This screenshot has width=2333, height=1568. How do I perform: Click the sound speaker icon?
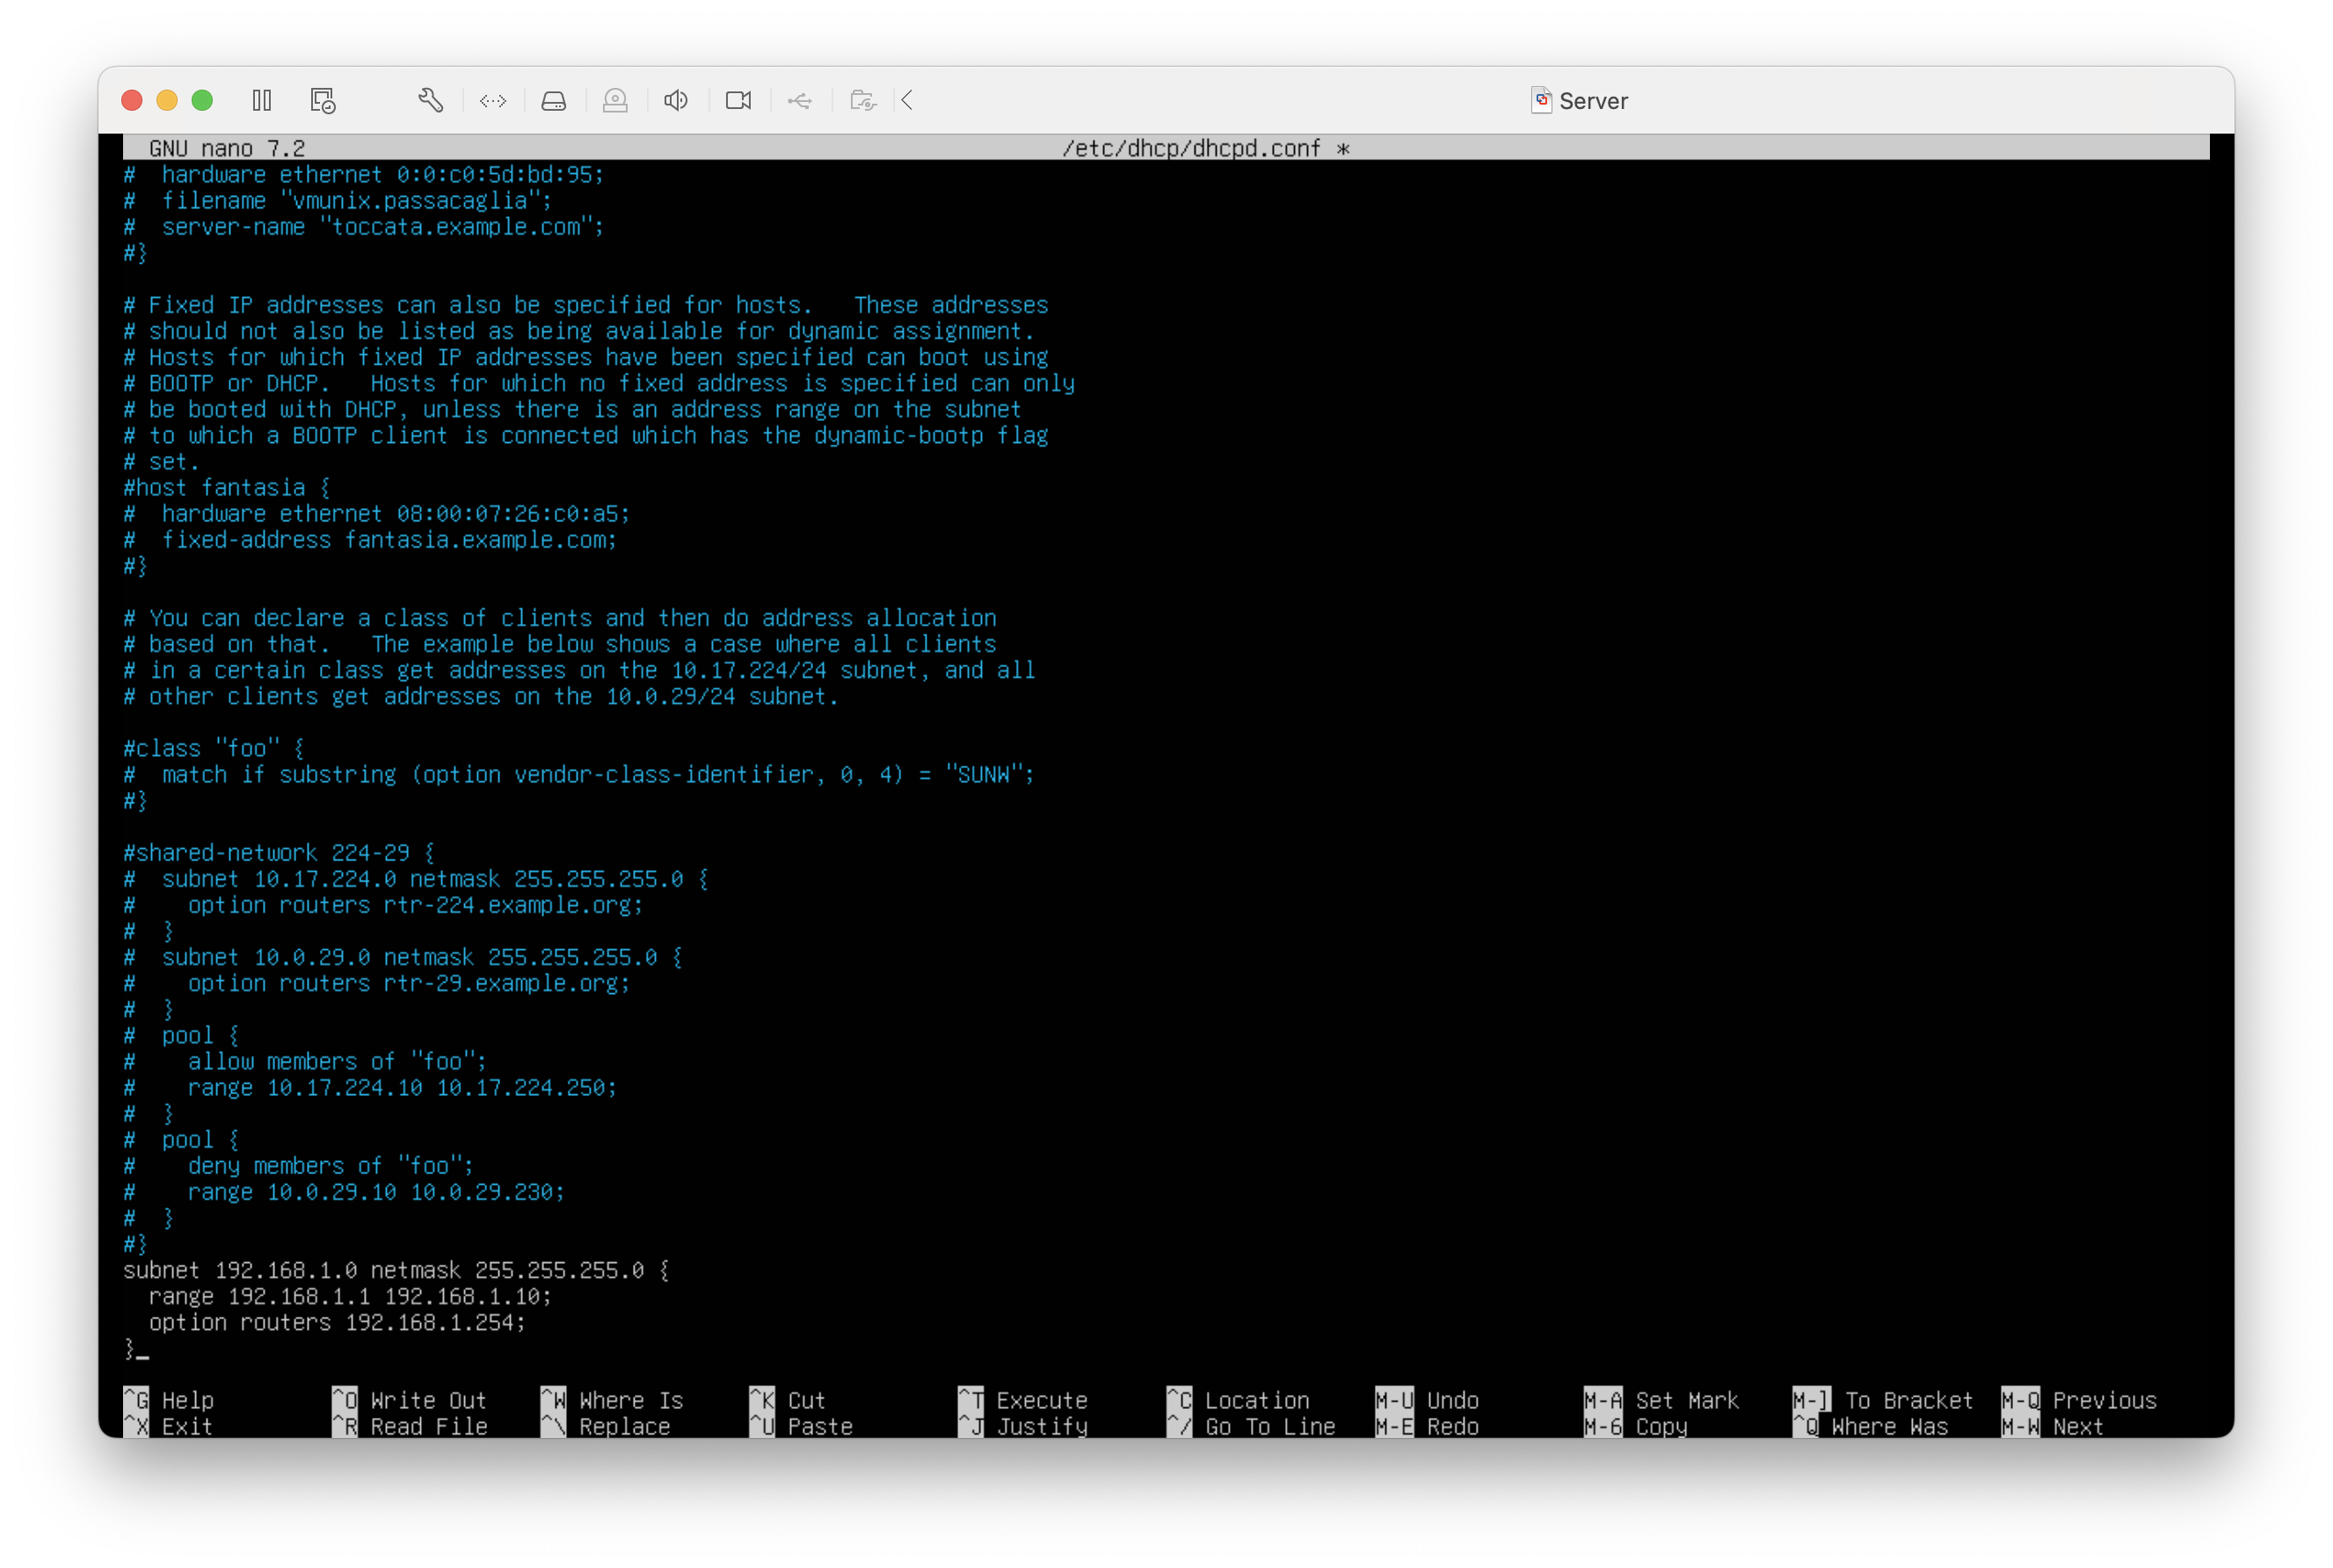[676, 100]
